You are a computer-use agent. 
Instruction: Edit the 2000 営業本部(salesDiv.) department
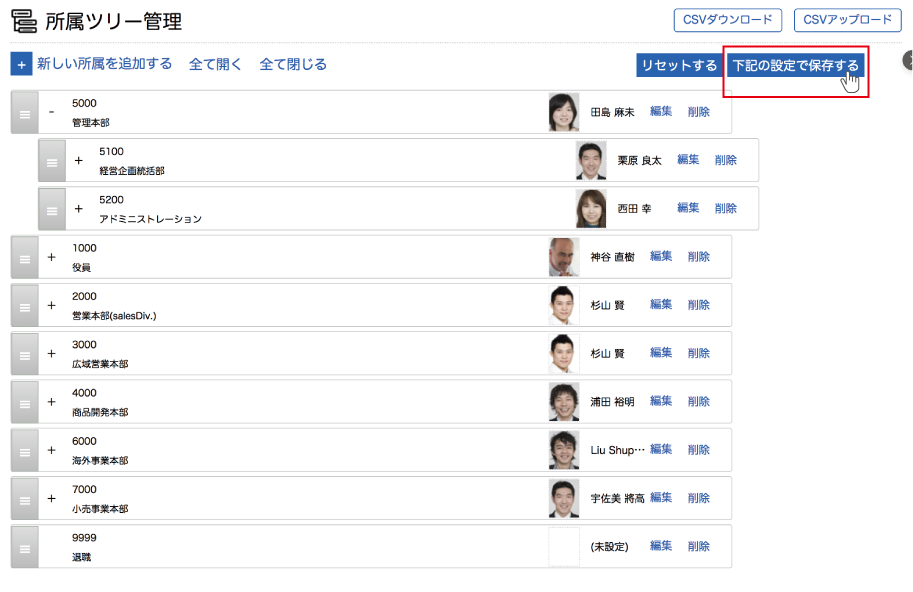click(661, 304)
